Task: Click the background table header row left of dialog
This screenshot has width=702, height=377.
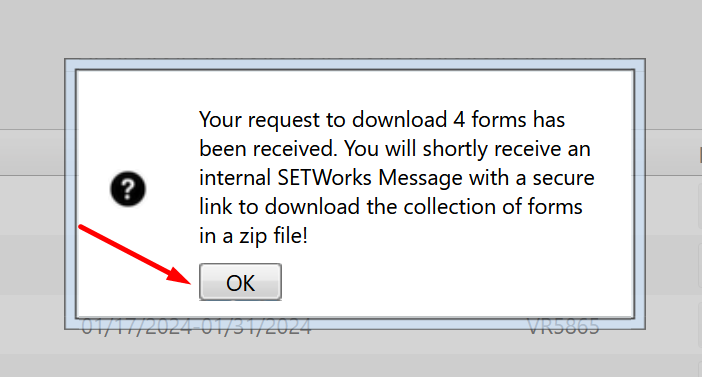Action: [x=32, y=153]
